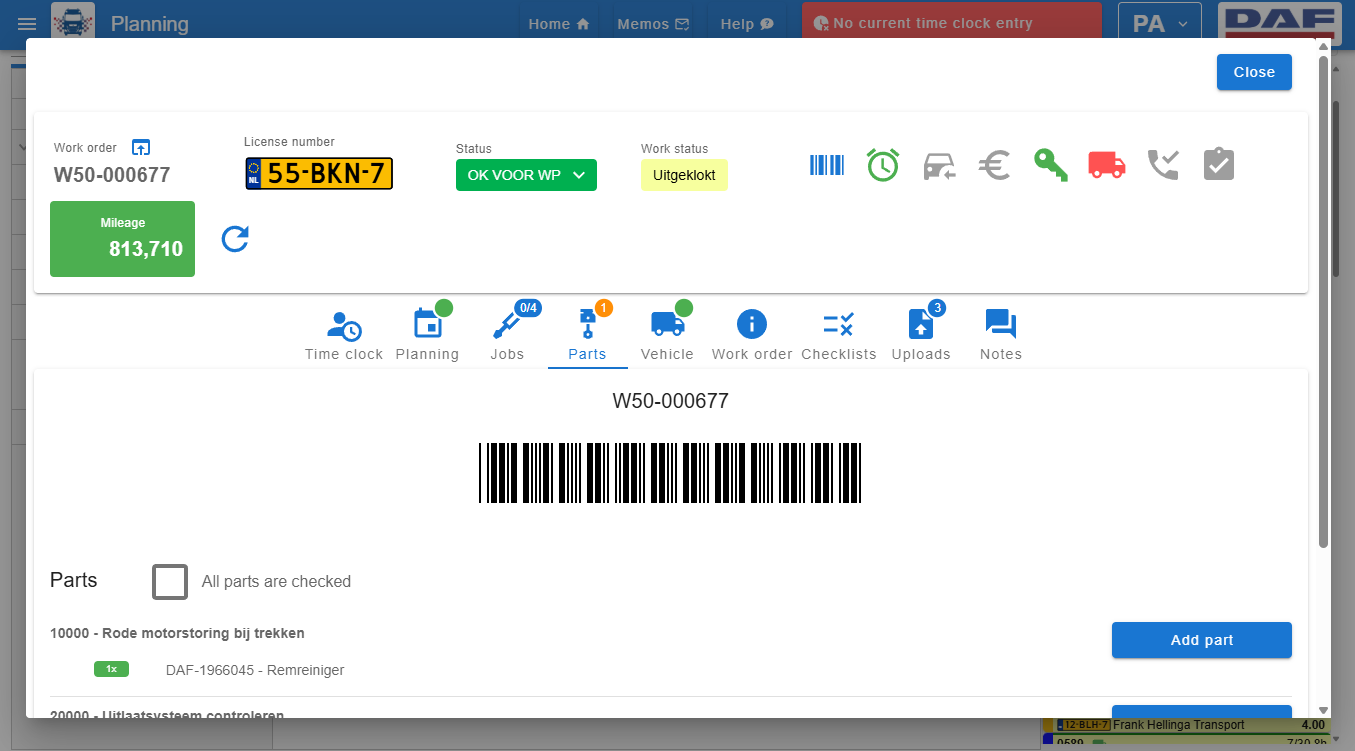Click the barcode status icon
The height and width of the screenshot is (751, 1355).
tap(827, 165)
